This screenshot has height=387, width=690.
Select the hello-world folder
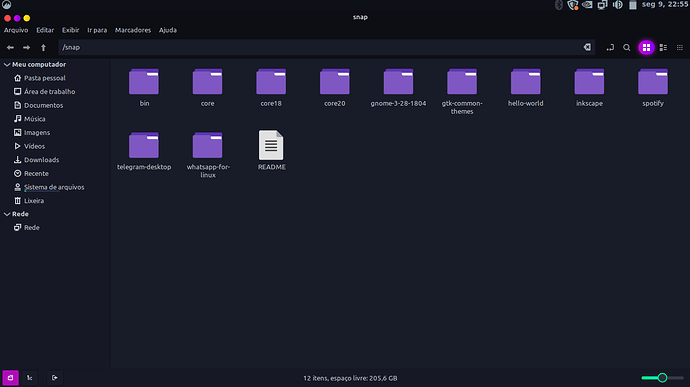pos(525,82)
